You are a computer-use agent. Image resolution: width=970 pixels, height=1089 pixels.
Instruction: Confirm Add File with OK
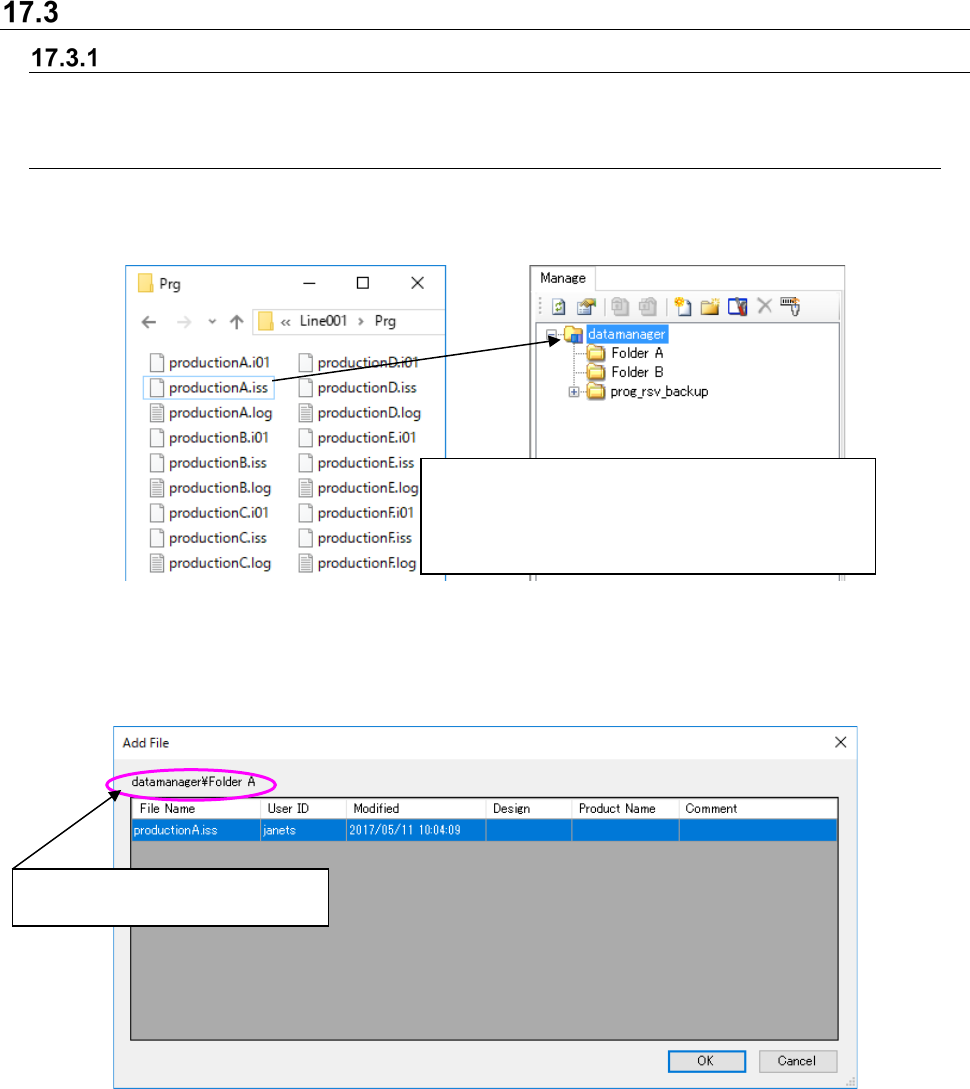pos(706,1061)
